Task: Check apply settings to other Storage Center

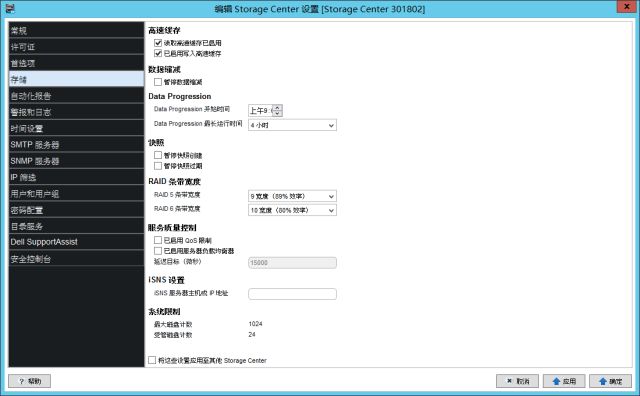Action: point(152,360)
